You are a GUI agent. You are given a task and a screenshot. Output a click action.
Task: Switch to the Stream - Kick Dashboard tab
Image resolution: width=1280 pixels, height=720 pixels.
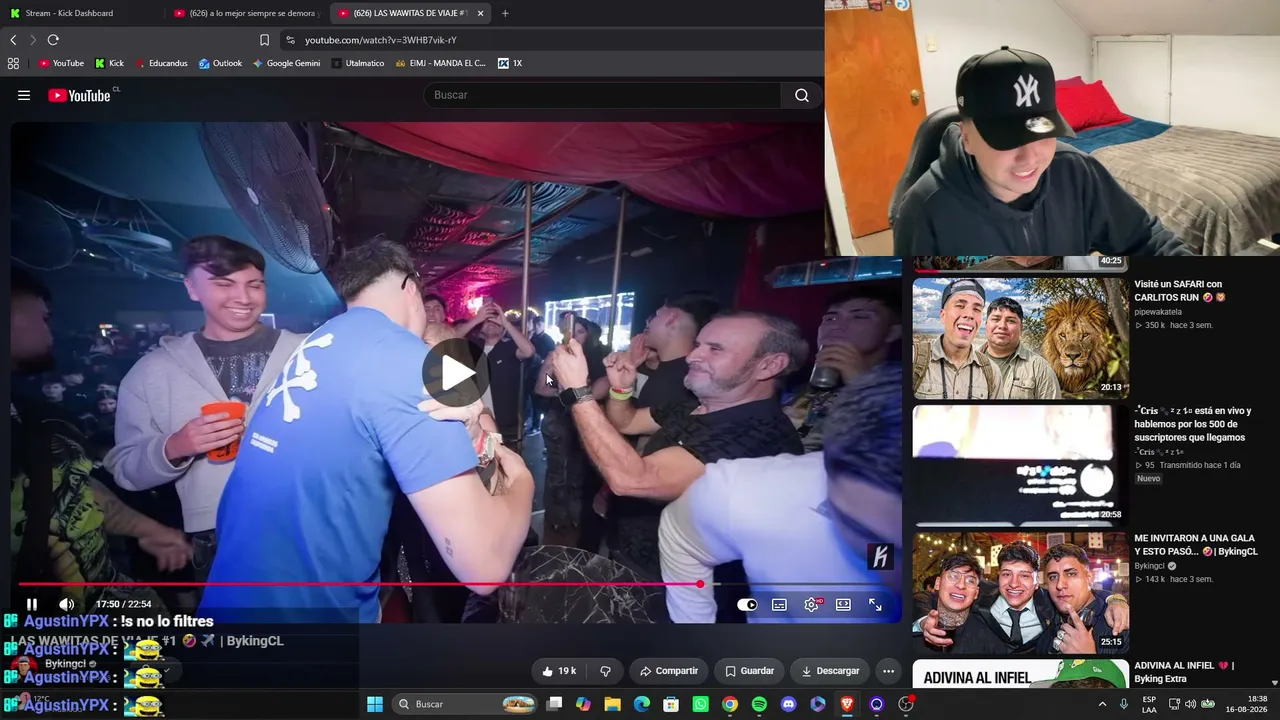(x=82, y=13)
